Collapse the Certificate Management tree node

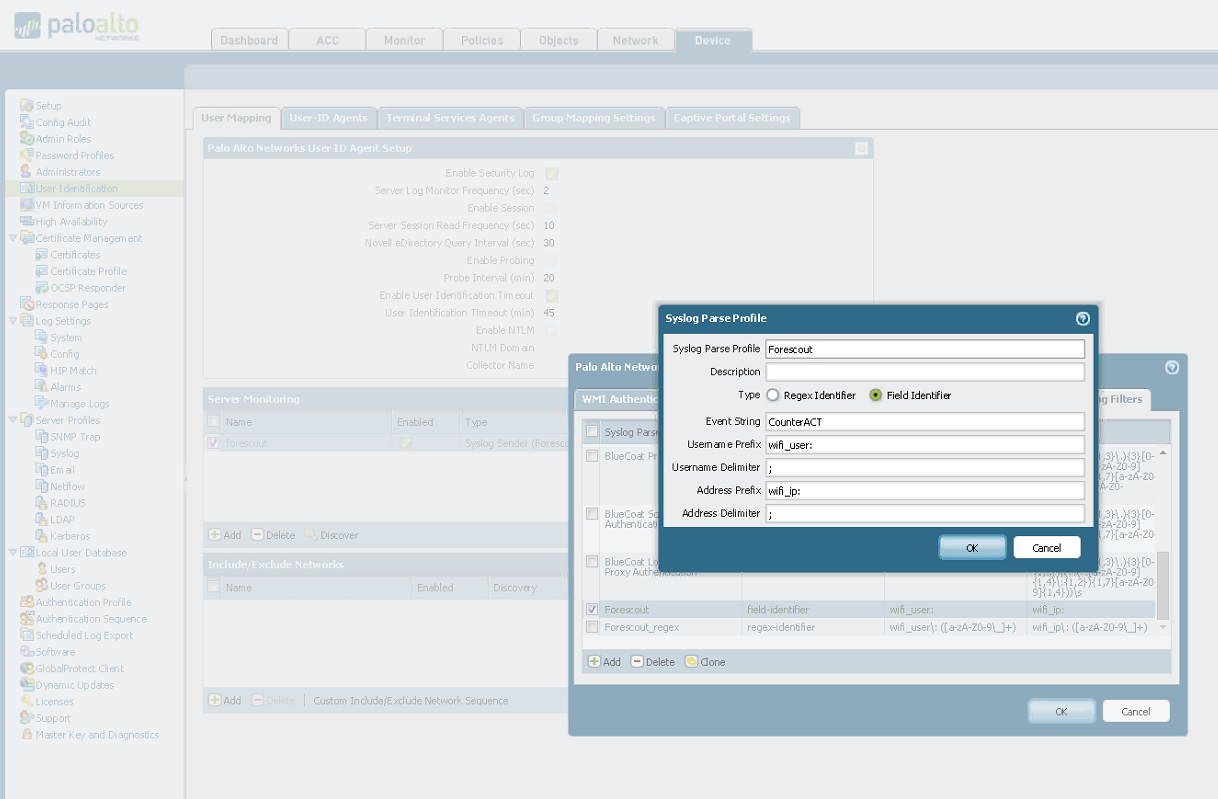[x=13, y=238]
